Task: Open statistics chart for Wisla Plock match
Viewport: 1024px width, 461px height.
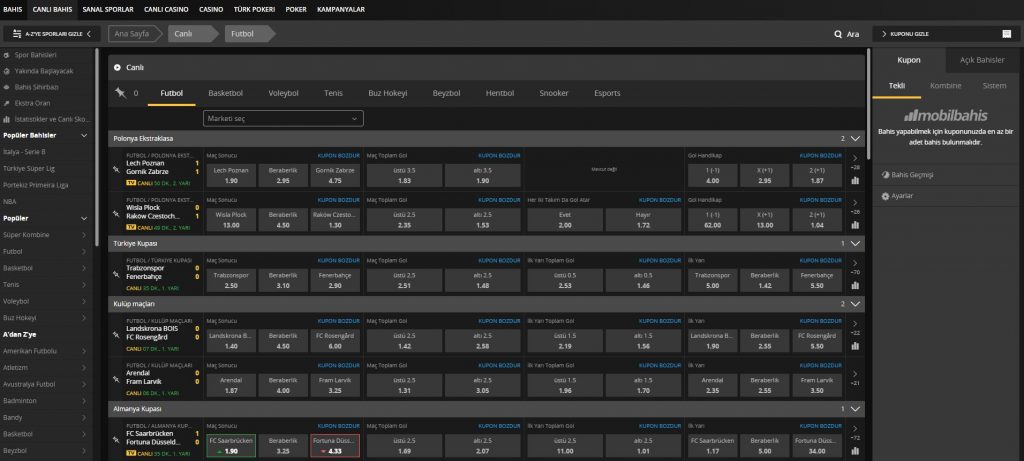Action: pos(855,225)
